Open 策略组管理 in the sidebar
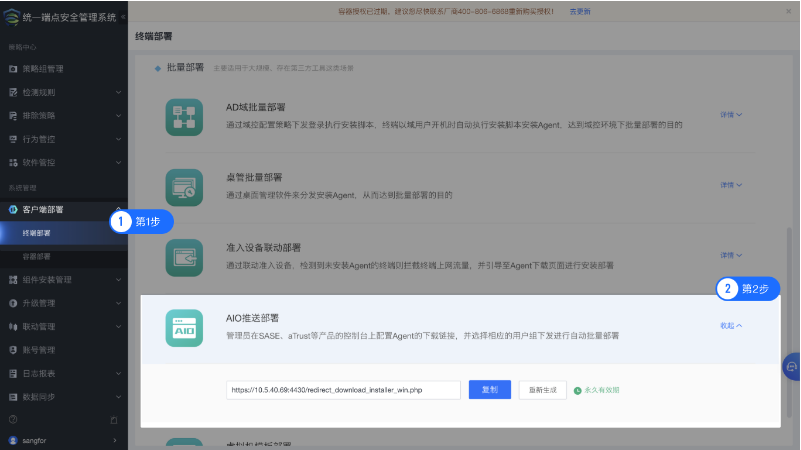801x450 pixels. [x=43, y=69]
